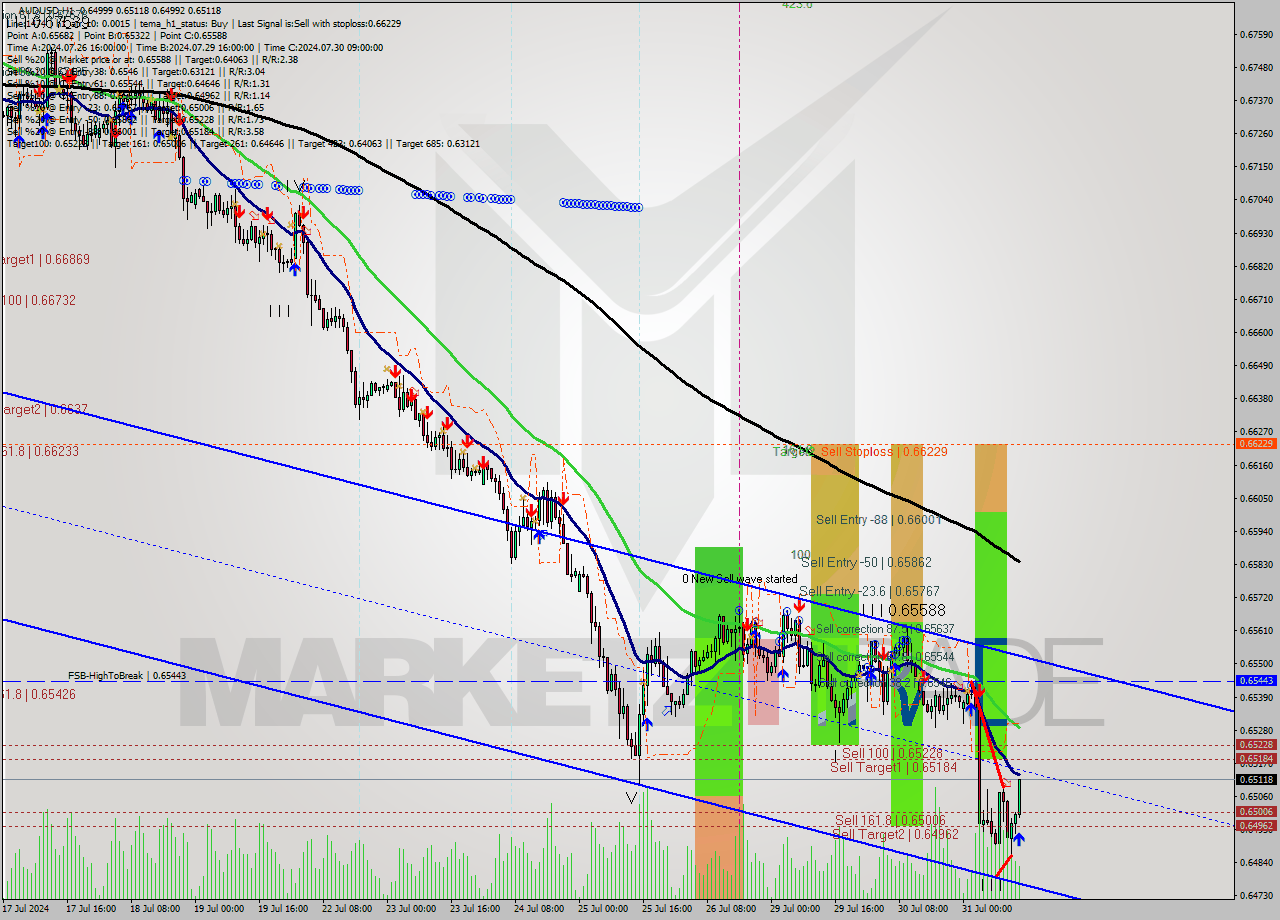Click the '61.8 | 0.66233' label
The image size is (1280, 920).
coord(40,451)
